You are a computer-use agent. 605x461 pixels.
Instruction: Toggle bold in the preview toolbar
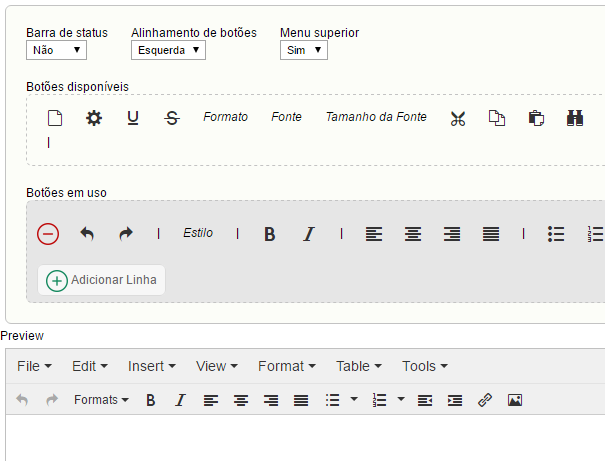point(151,400)
